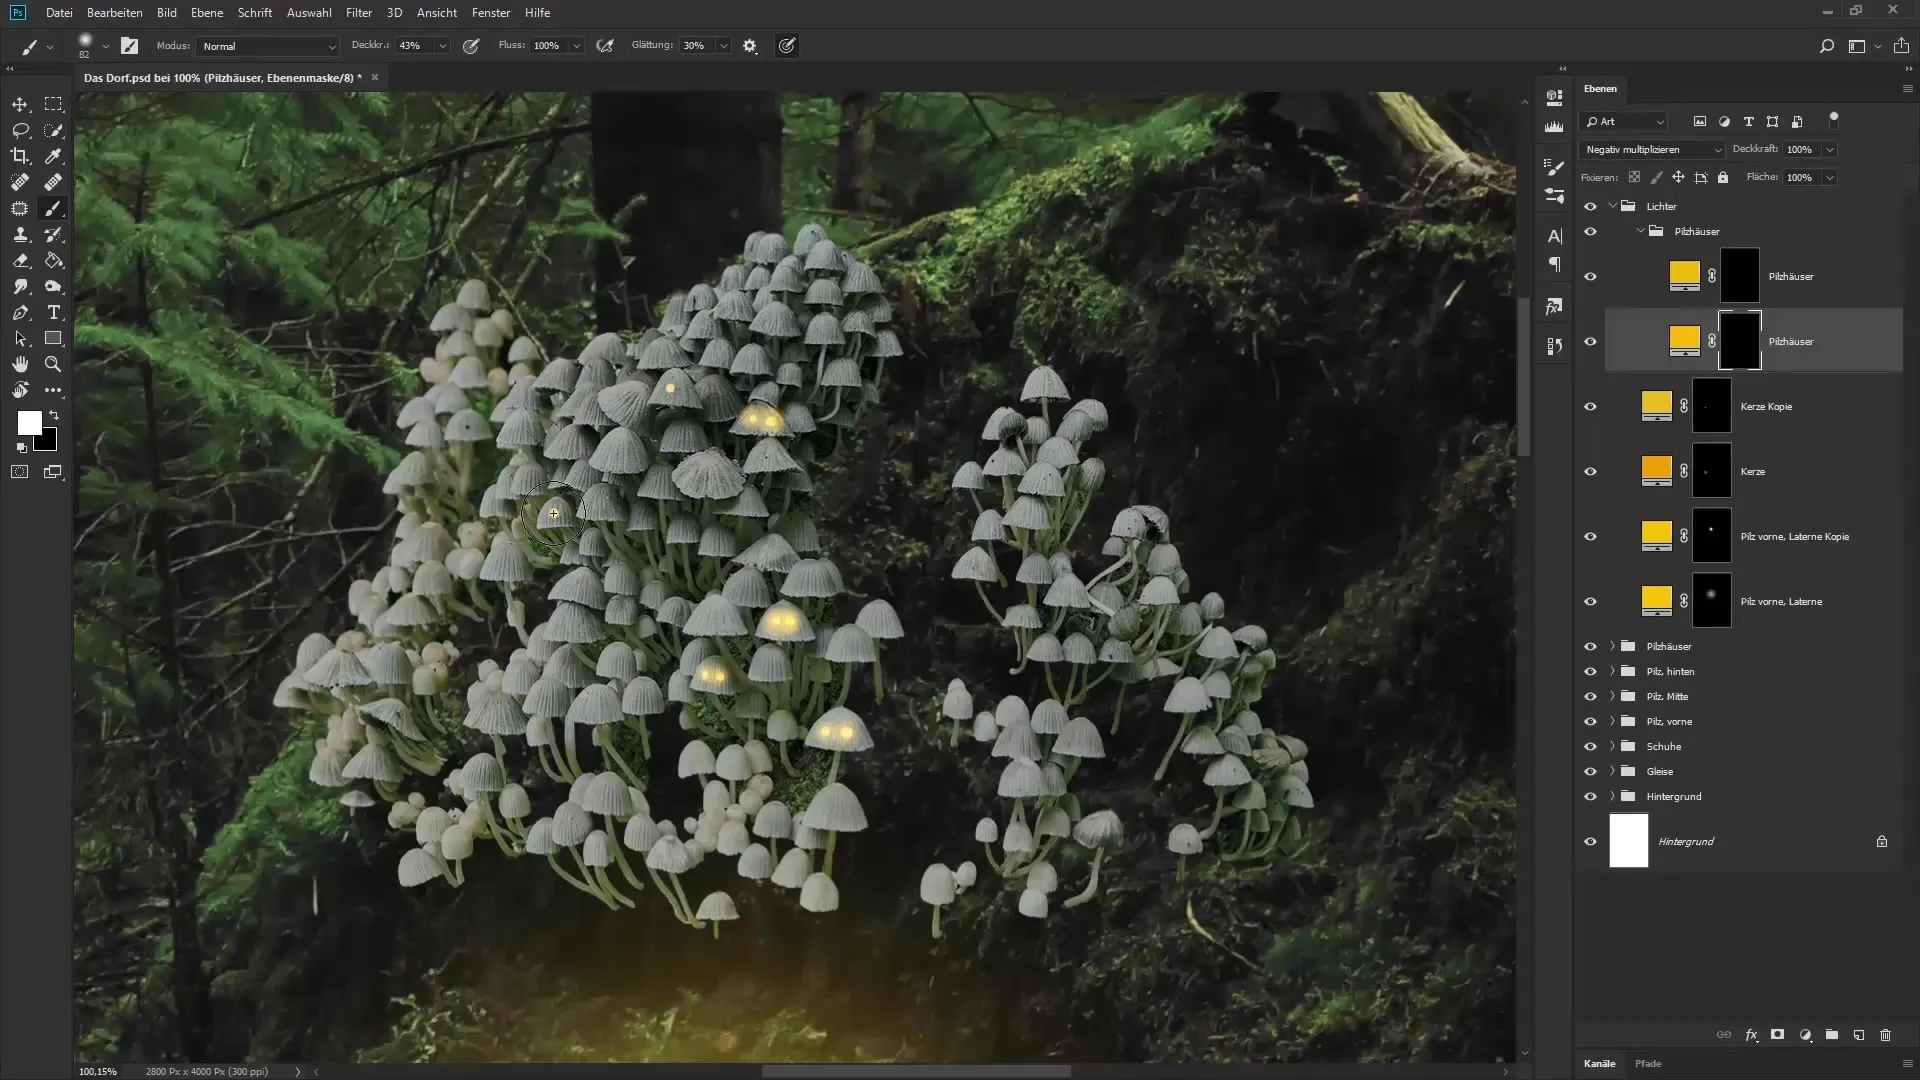Open the Filter menu

359,13
